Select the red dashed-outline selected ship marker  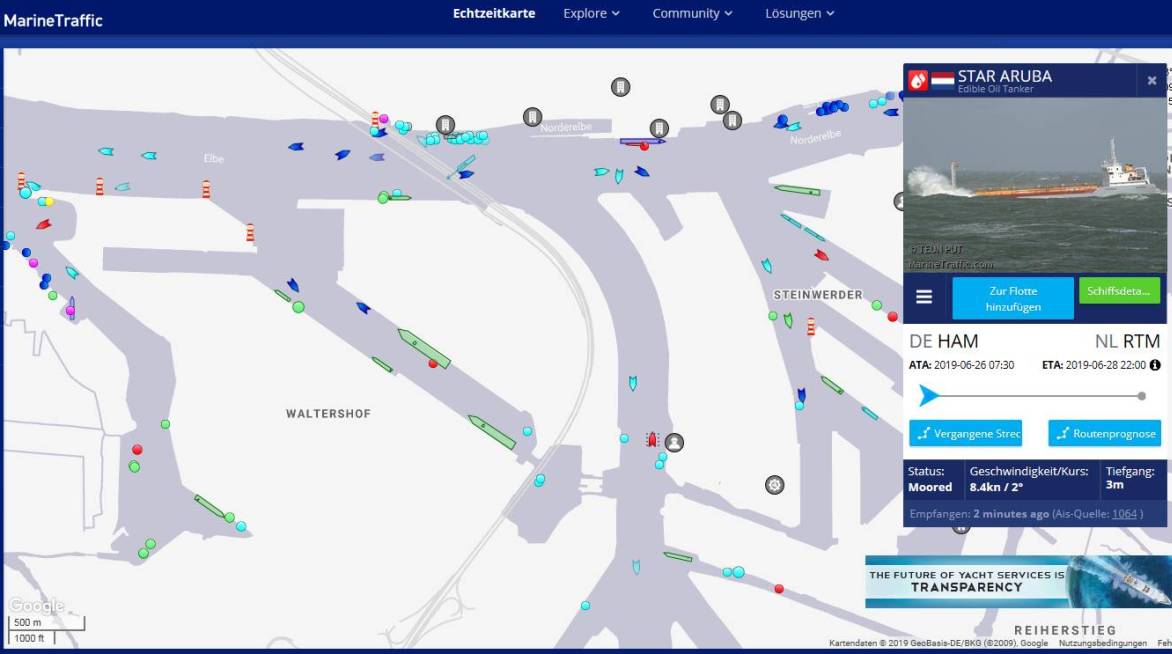[652, 439]
